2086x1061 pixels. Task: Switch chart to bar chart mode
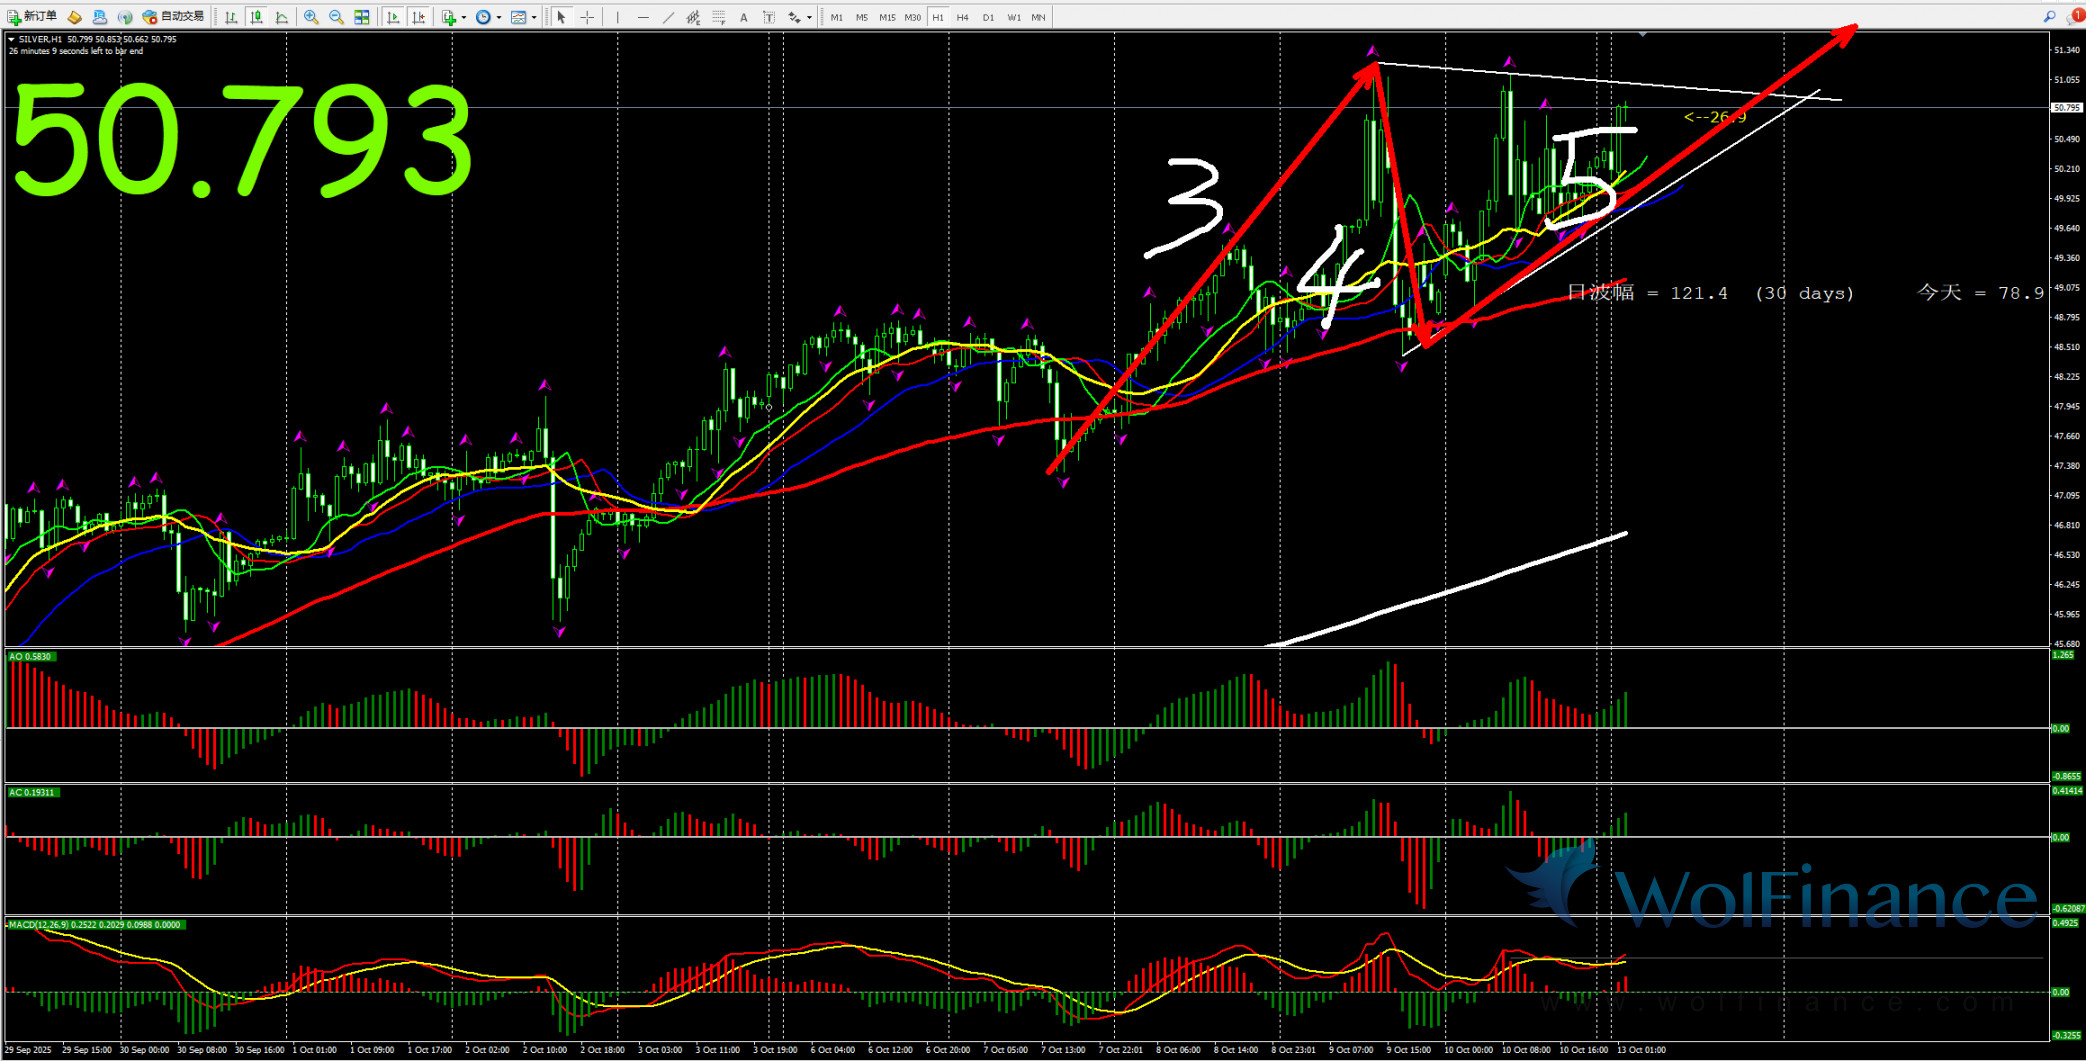point(231,17)
